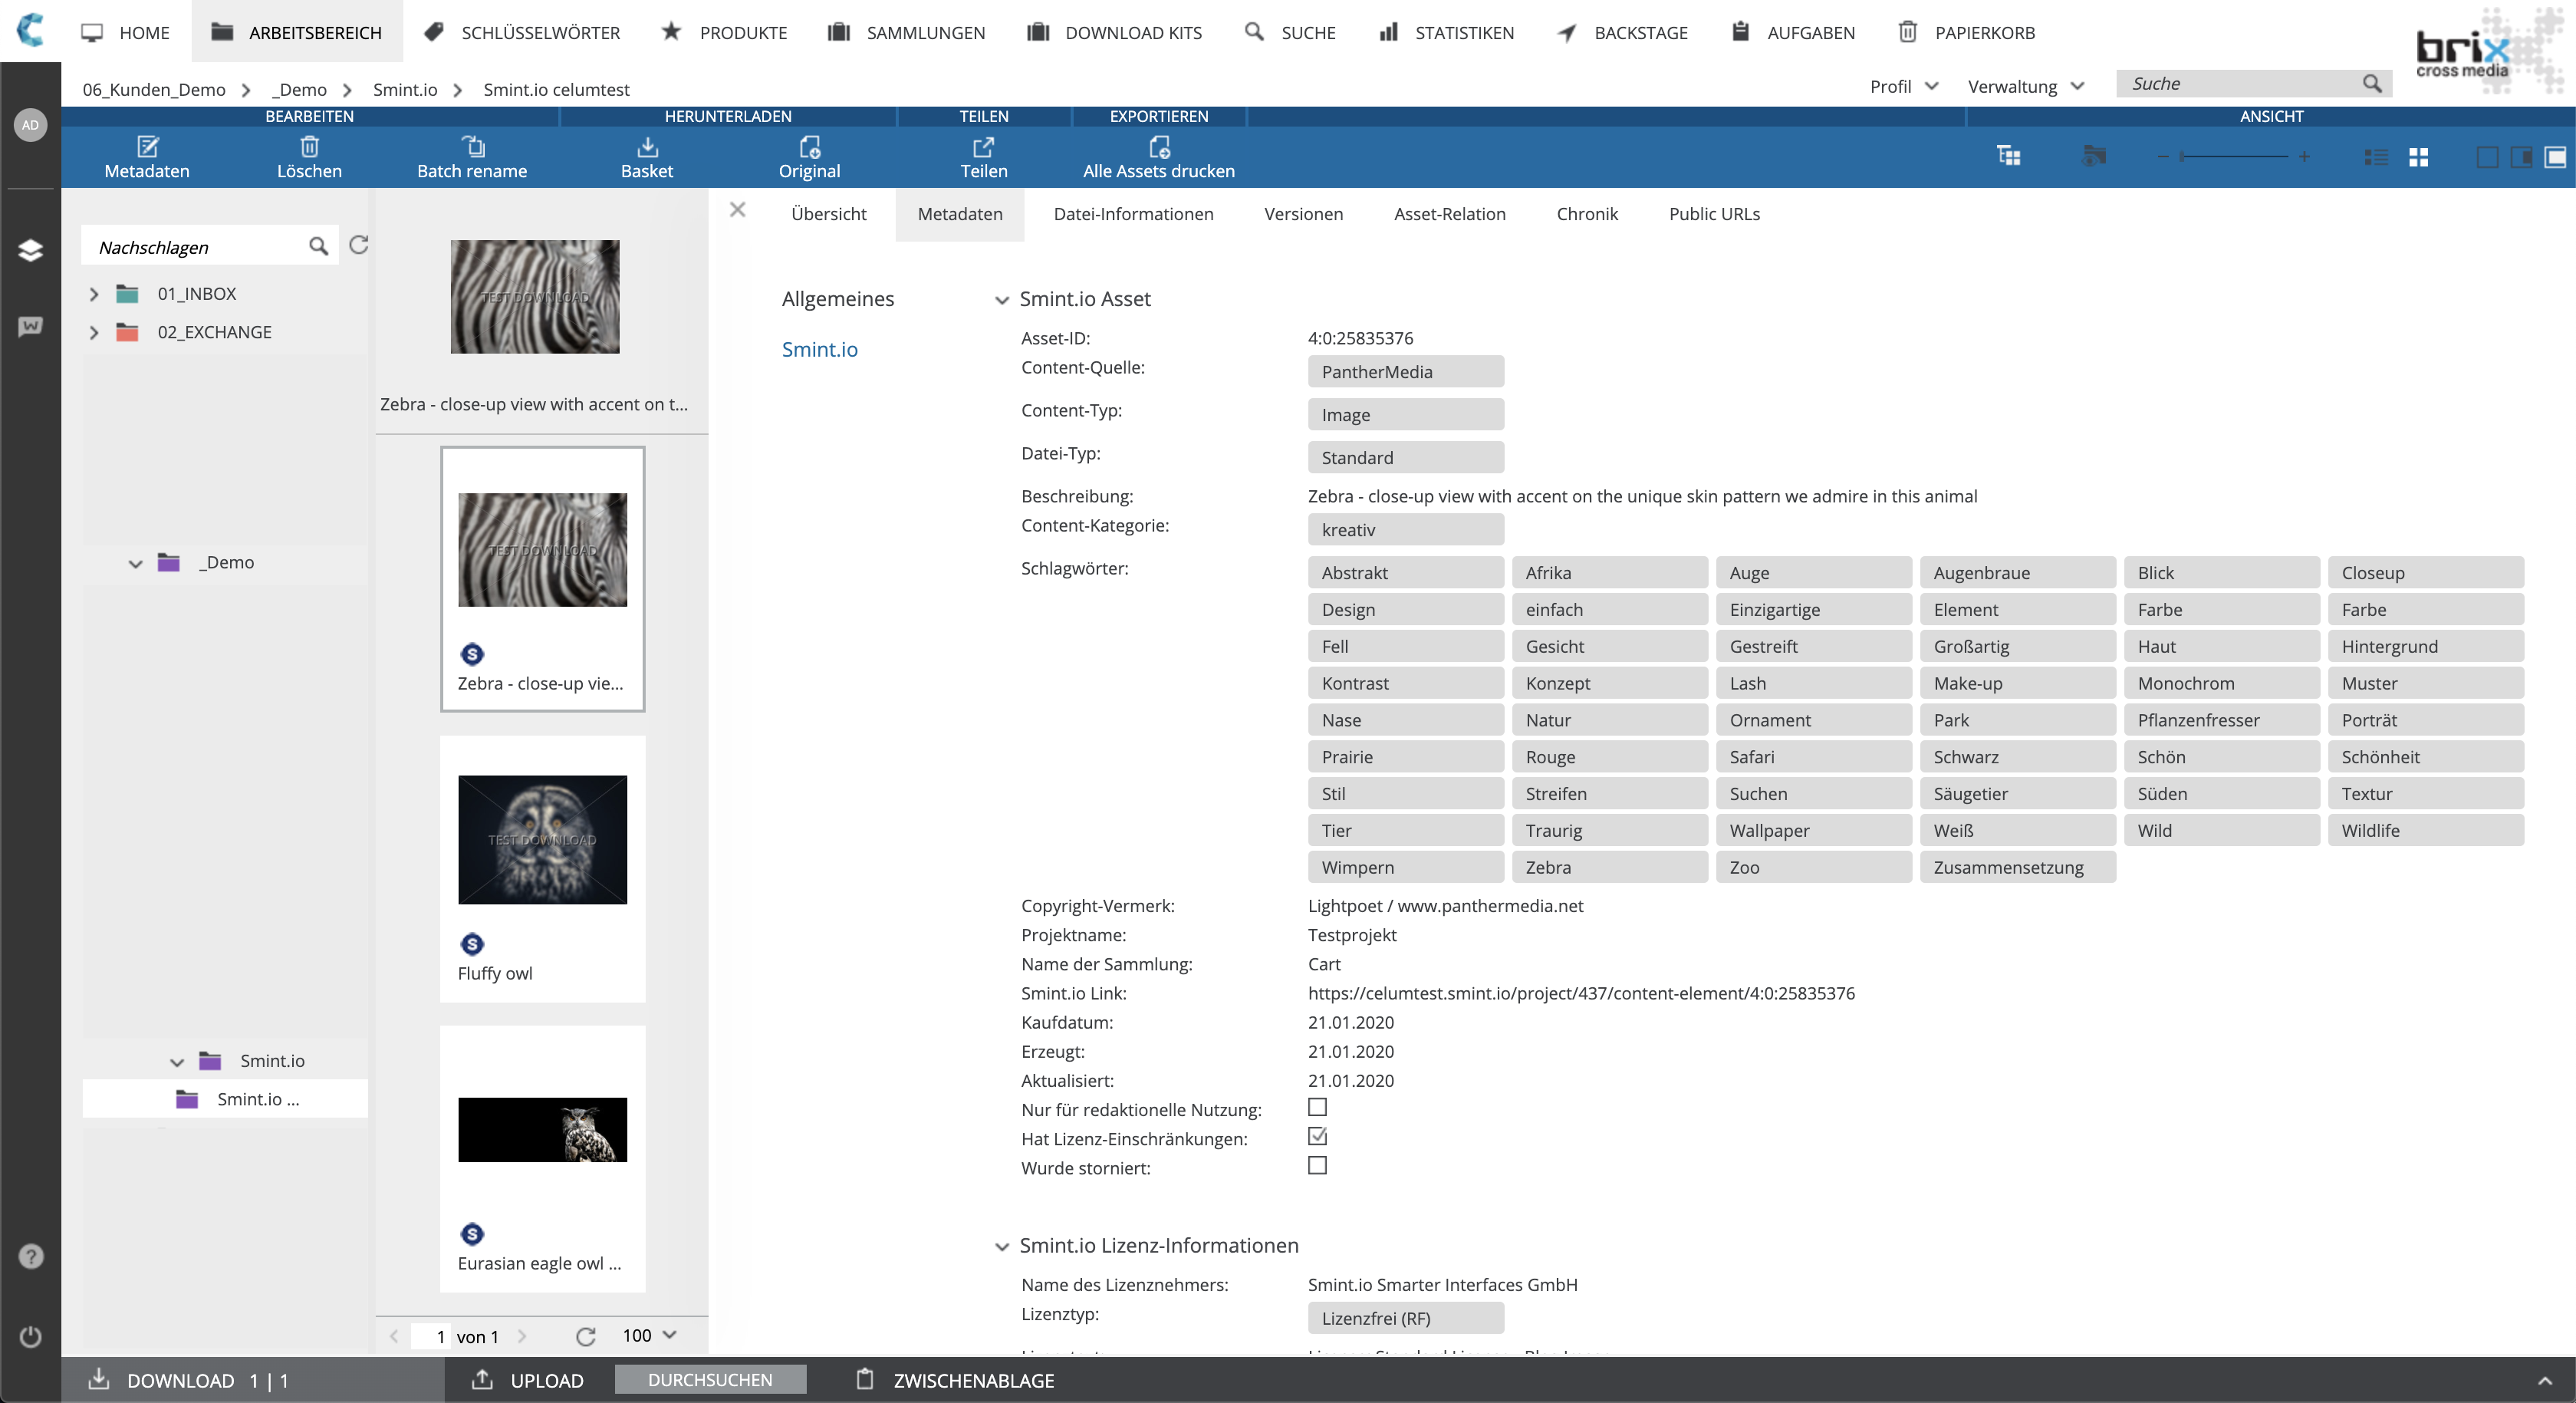This screenshot has height=1403, width=2576.
Task: Click the Smint.io Link URL
Action: 1580,993
